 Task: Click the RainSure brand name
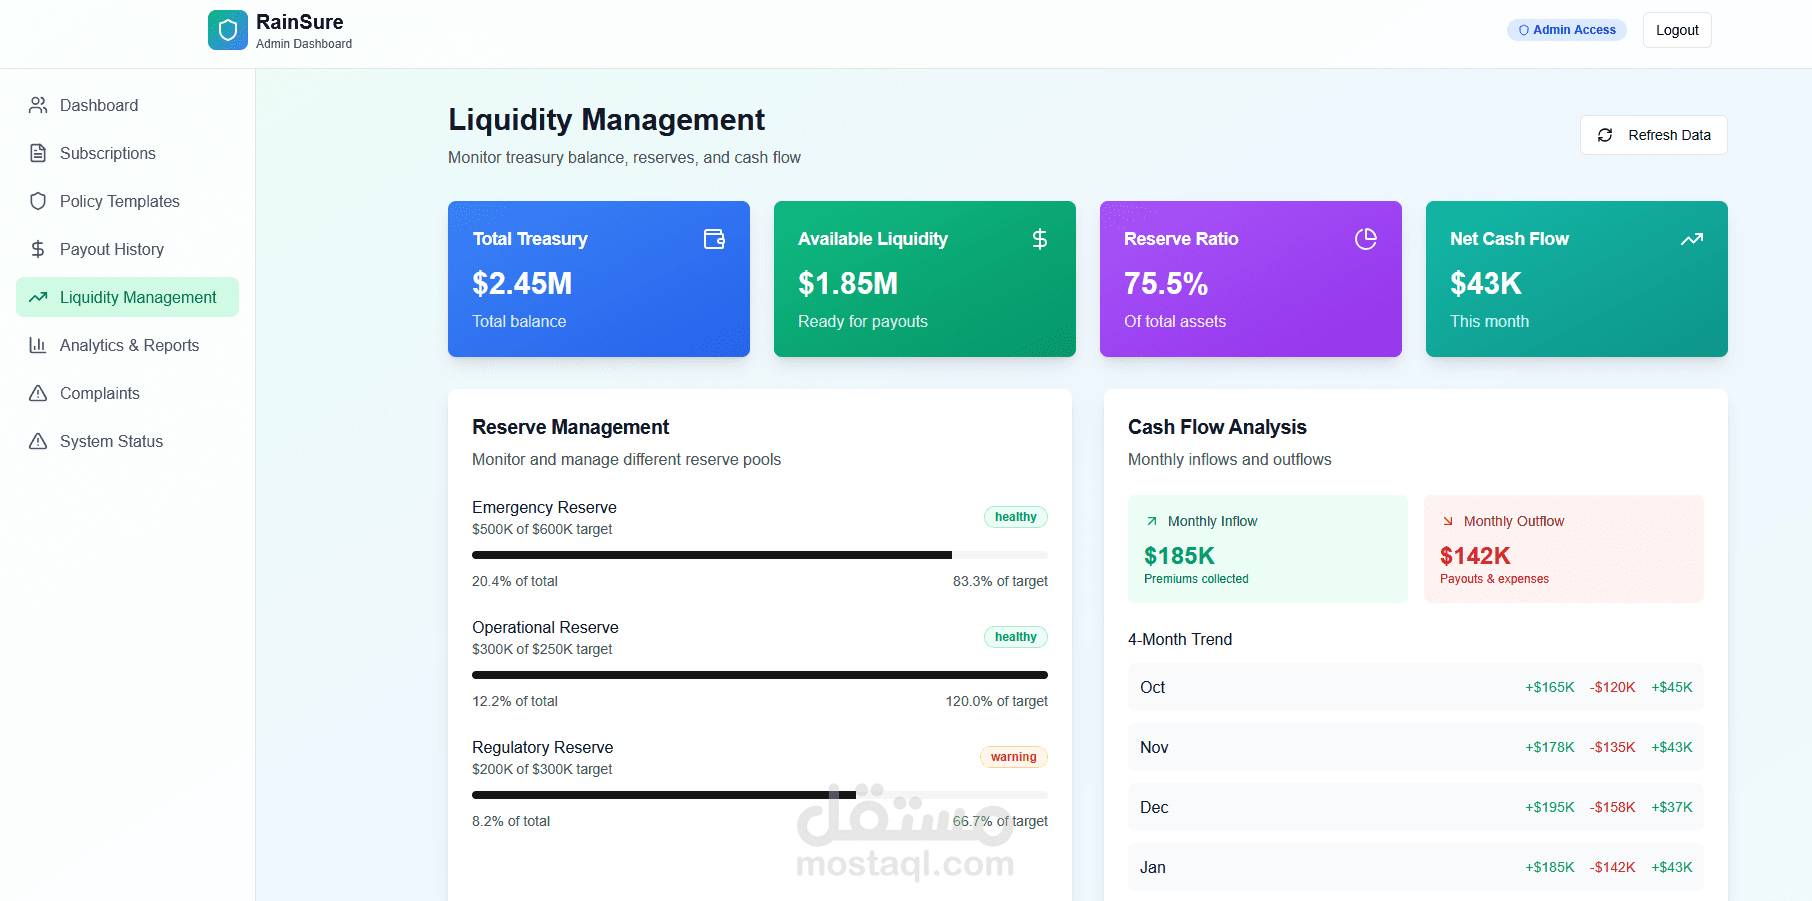(300, 22)
